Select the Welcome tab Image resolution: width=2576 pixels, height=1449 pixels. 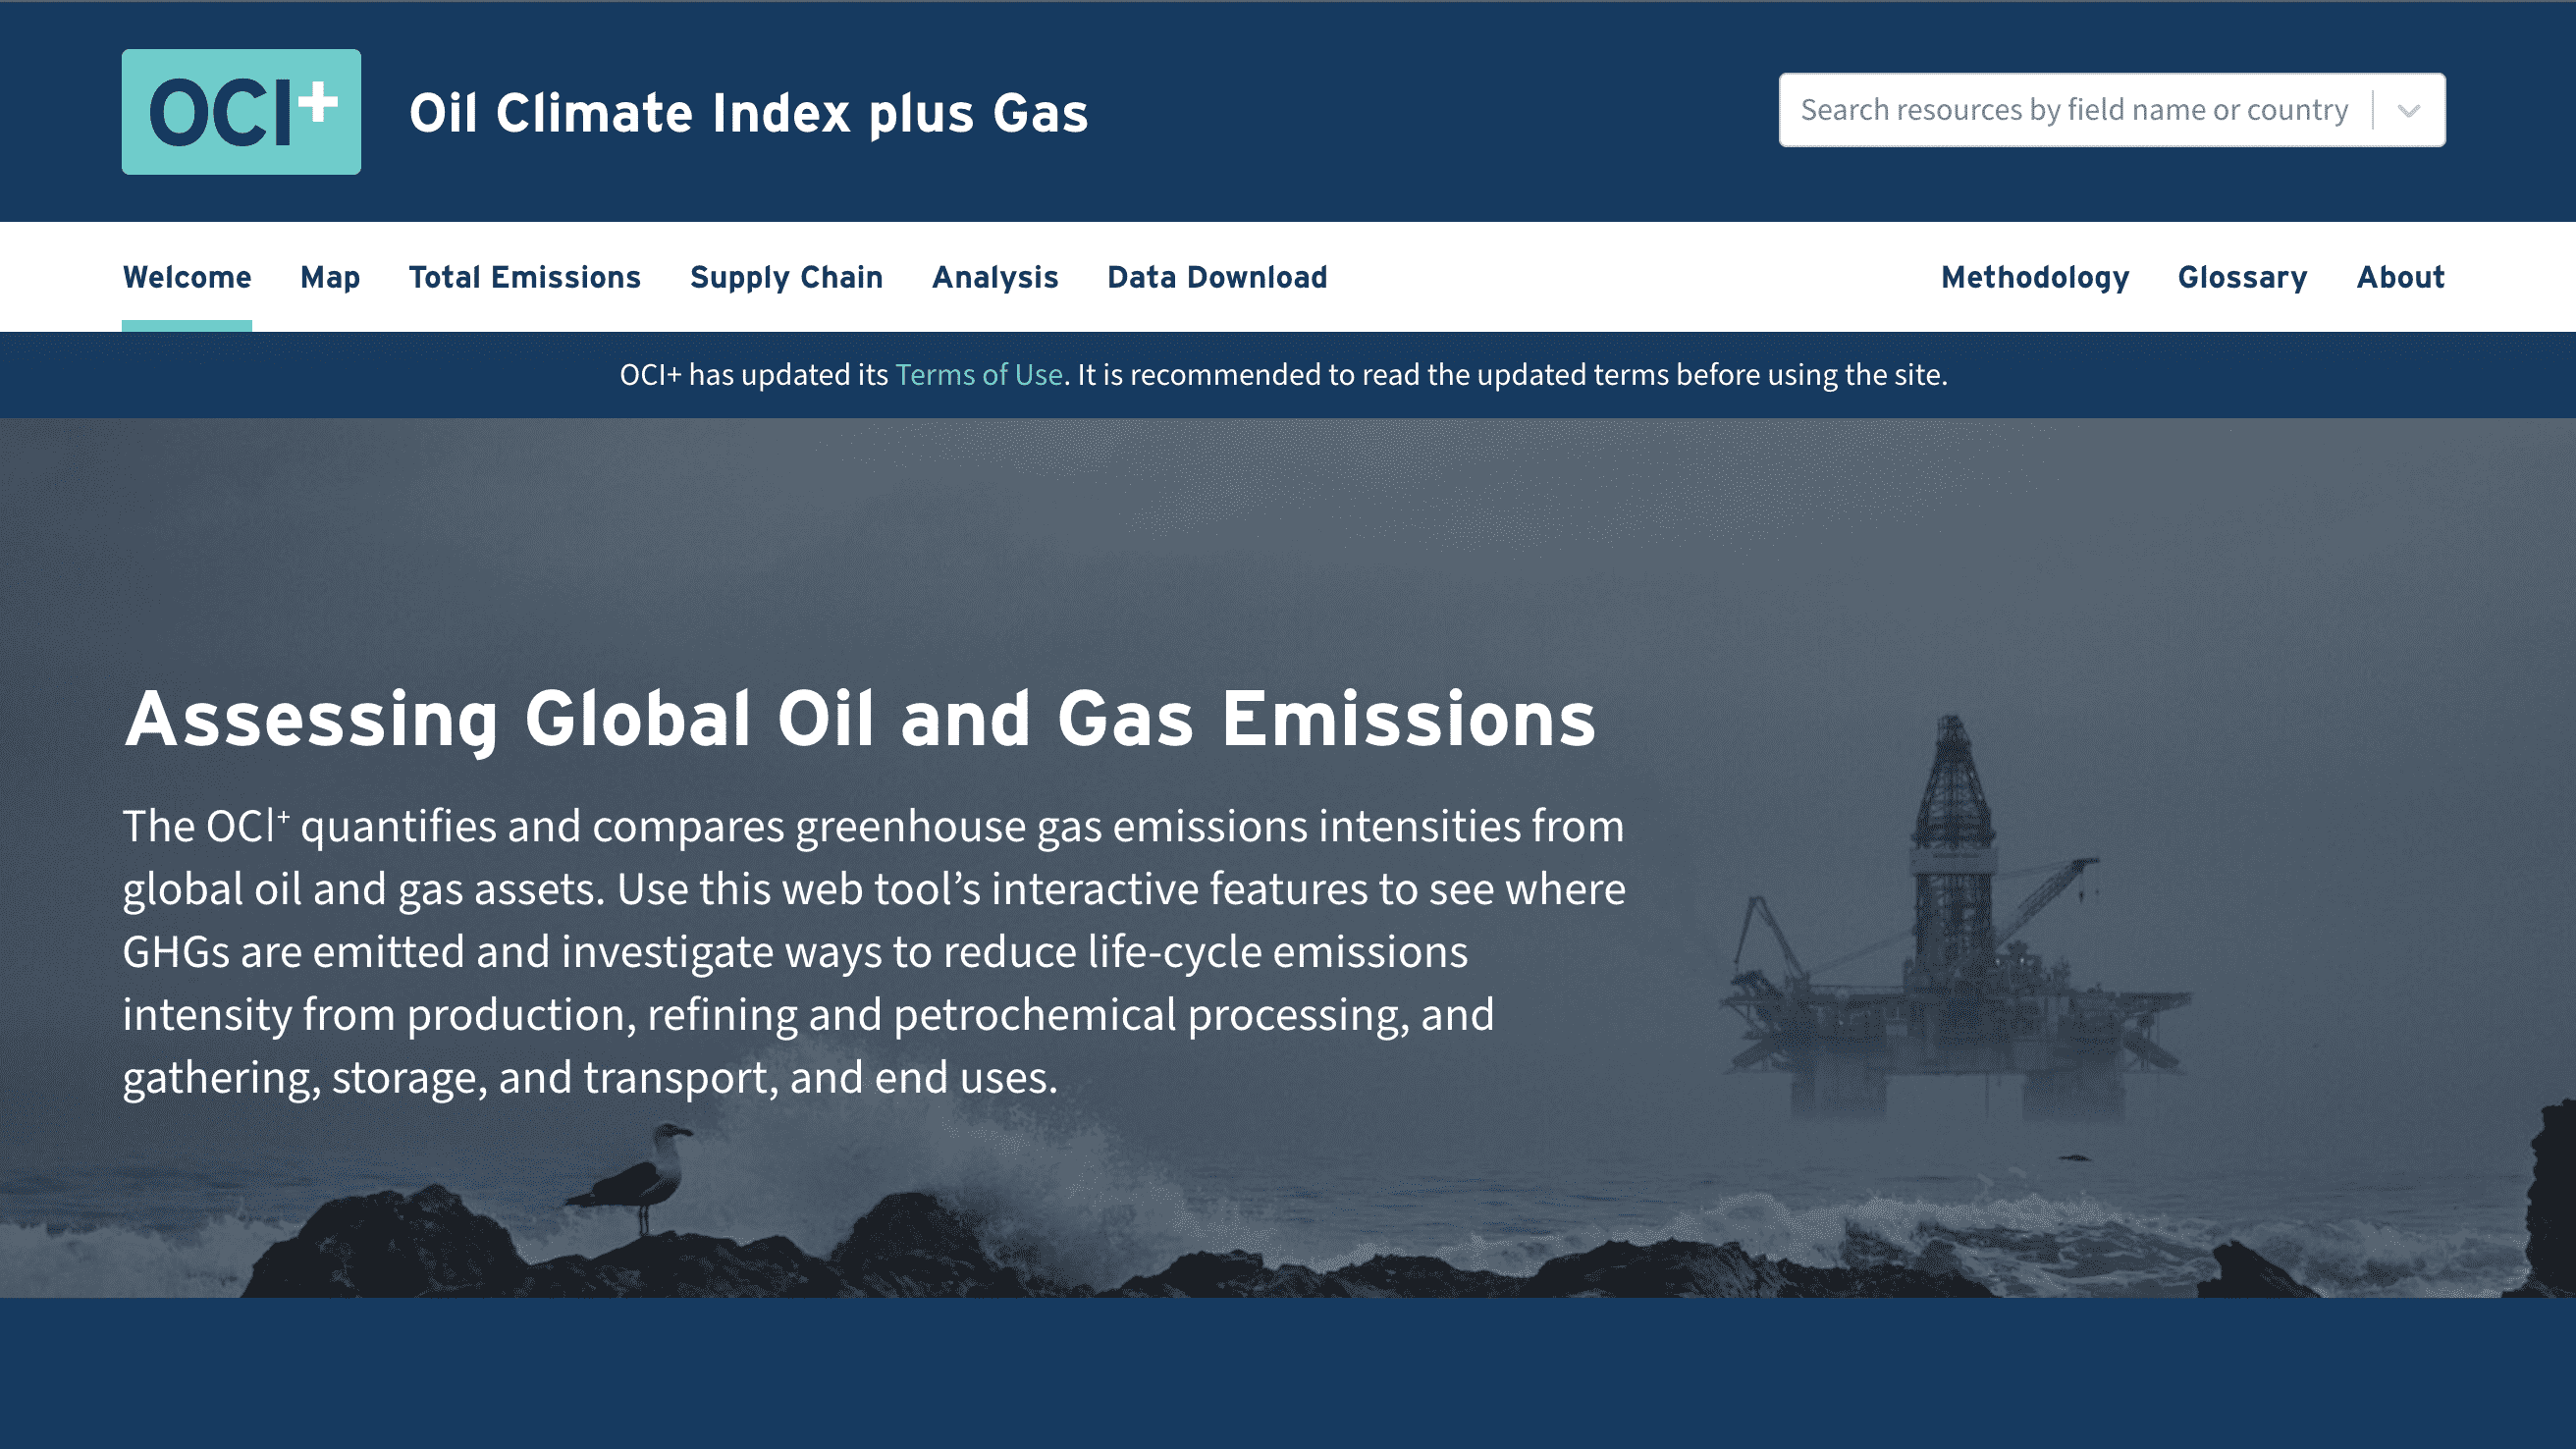click(187, 277)
